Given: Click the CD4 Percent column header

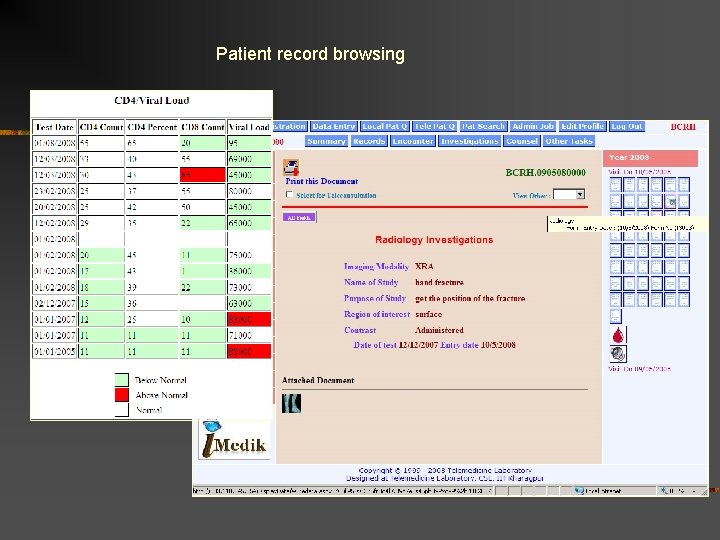Looking at the screenshot, I should tap(152, 127).
